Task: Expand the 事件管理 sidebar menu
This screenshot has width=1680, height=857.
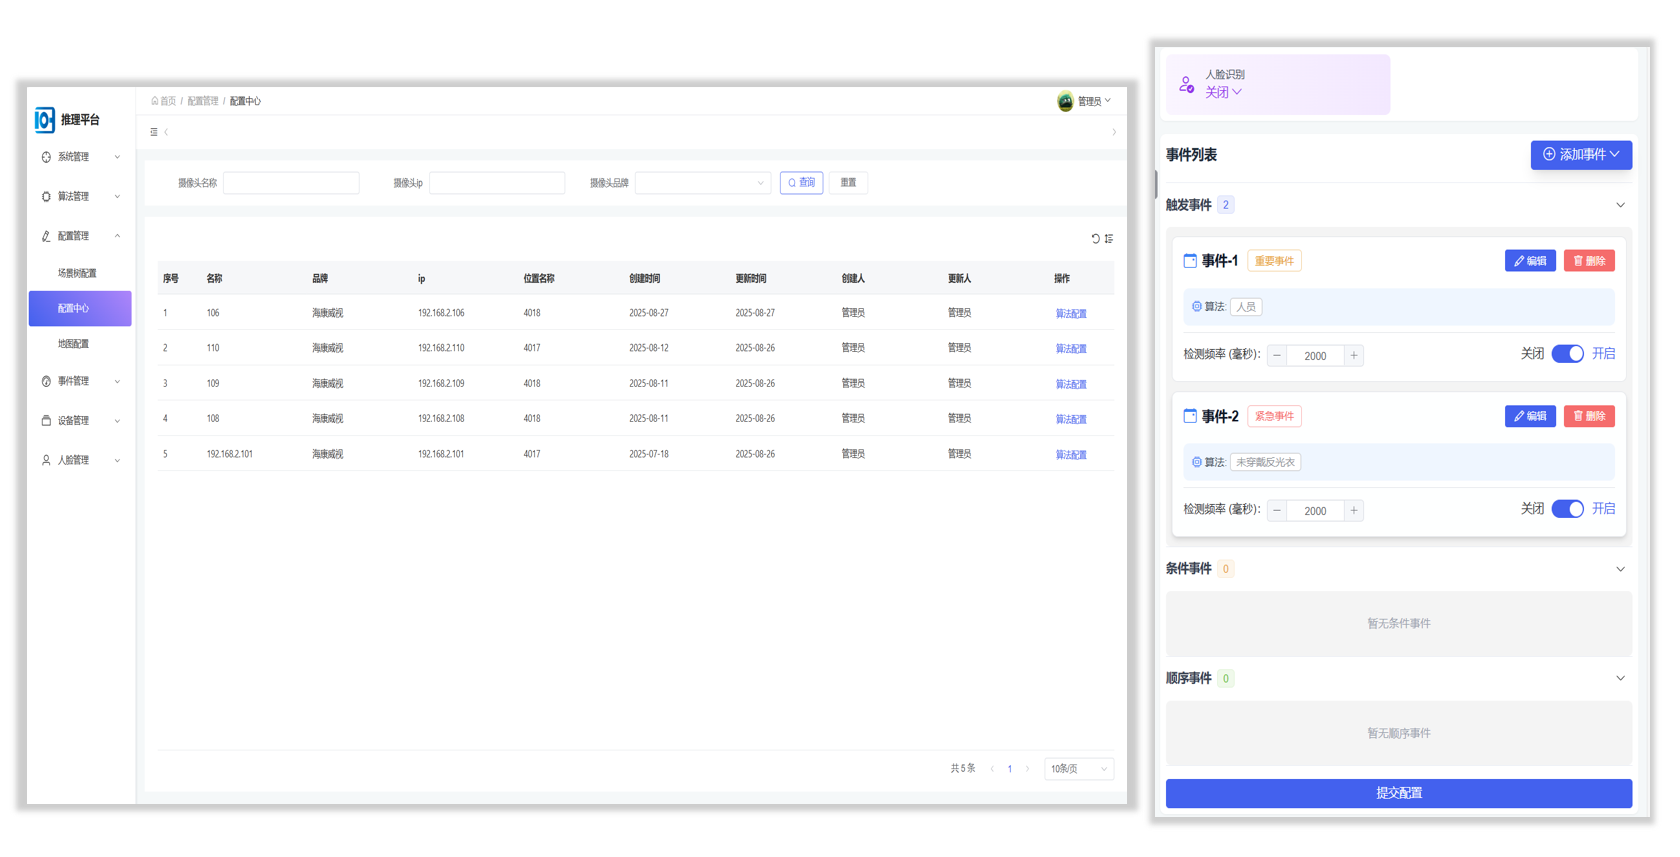Action: tap(80, 381)
